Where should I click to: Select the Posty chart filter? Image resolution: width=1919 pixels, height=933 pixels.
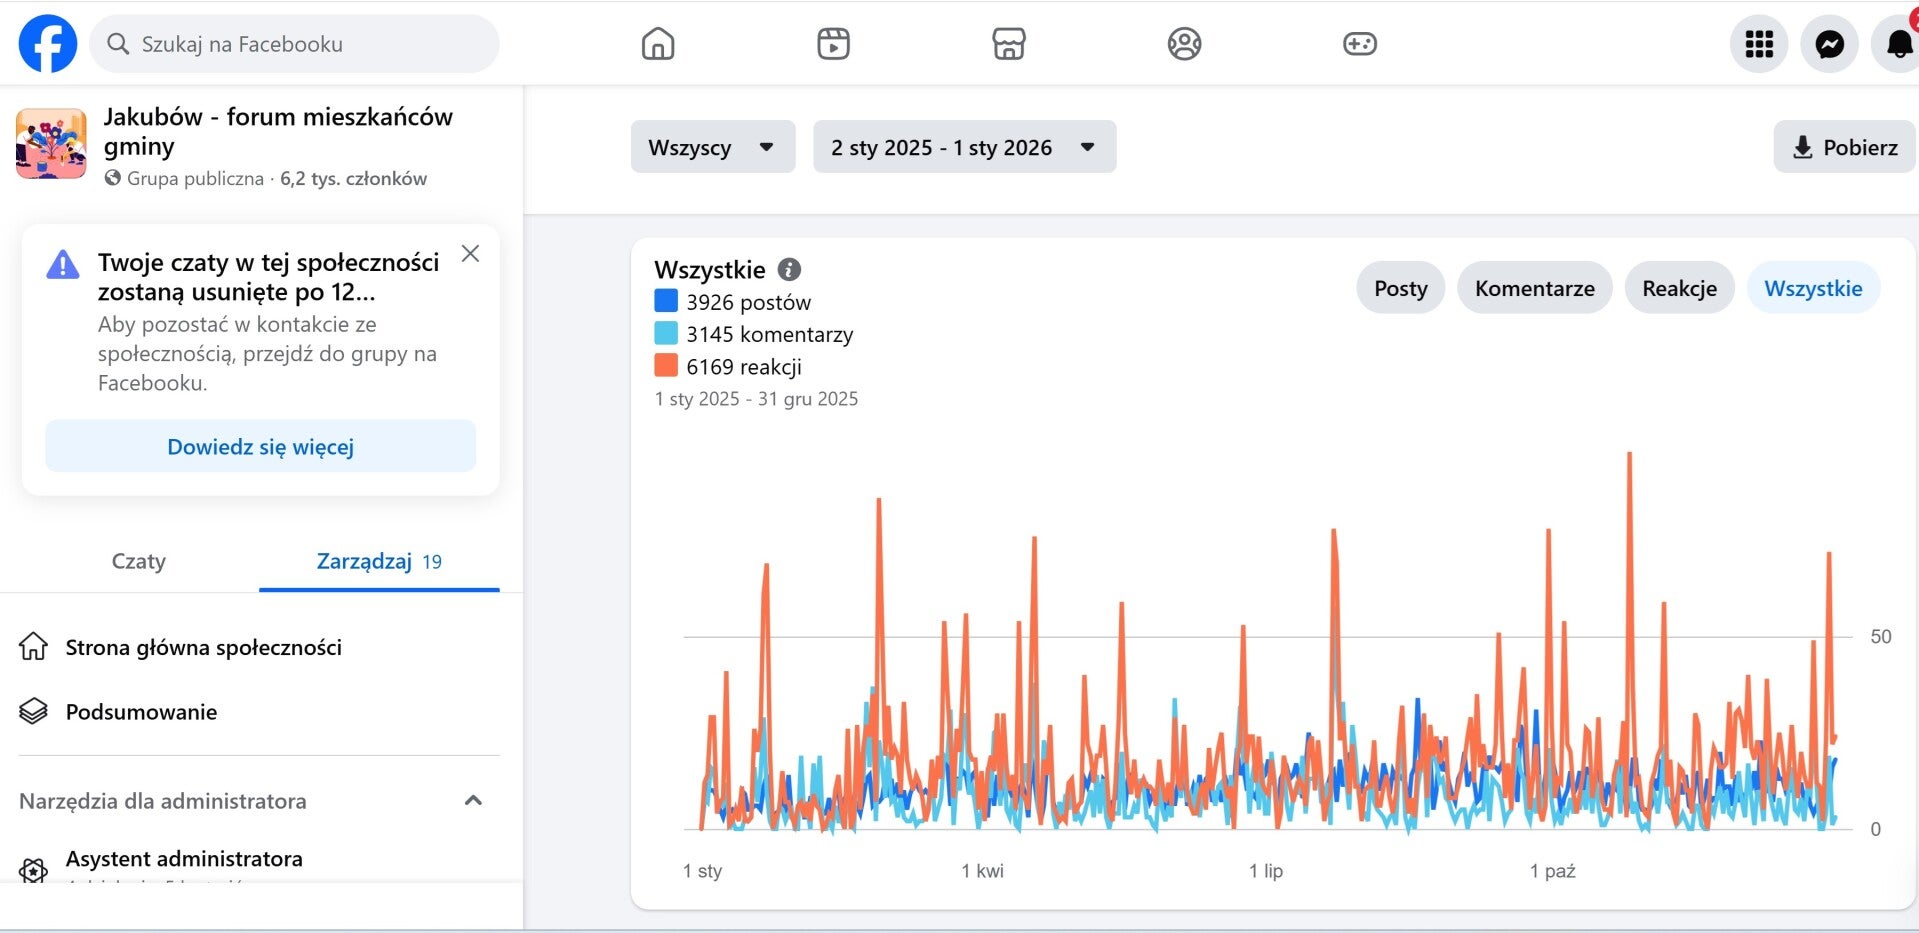(1400, 288)
